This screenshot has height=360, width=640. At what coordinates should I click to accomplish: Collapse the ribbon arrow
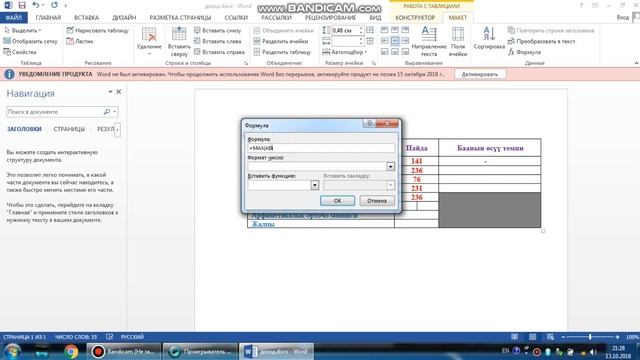tap(636, 63)
